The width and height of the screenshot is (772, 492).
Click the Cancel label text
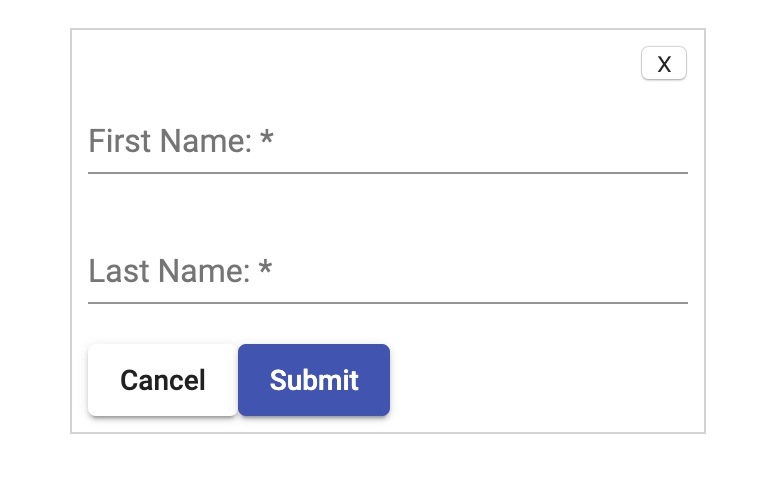click(162, 380)
